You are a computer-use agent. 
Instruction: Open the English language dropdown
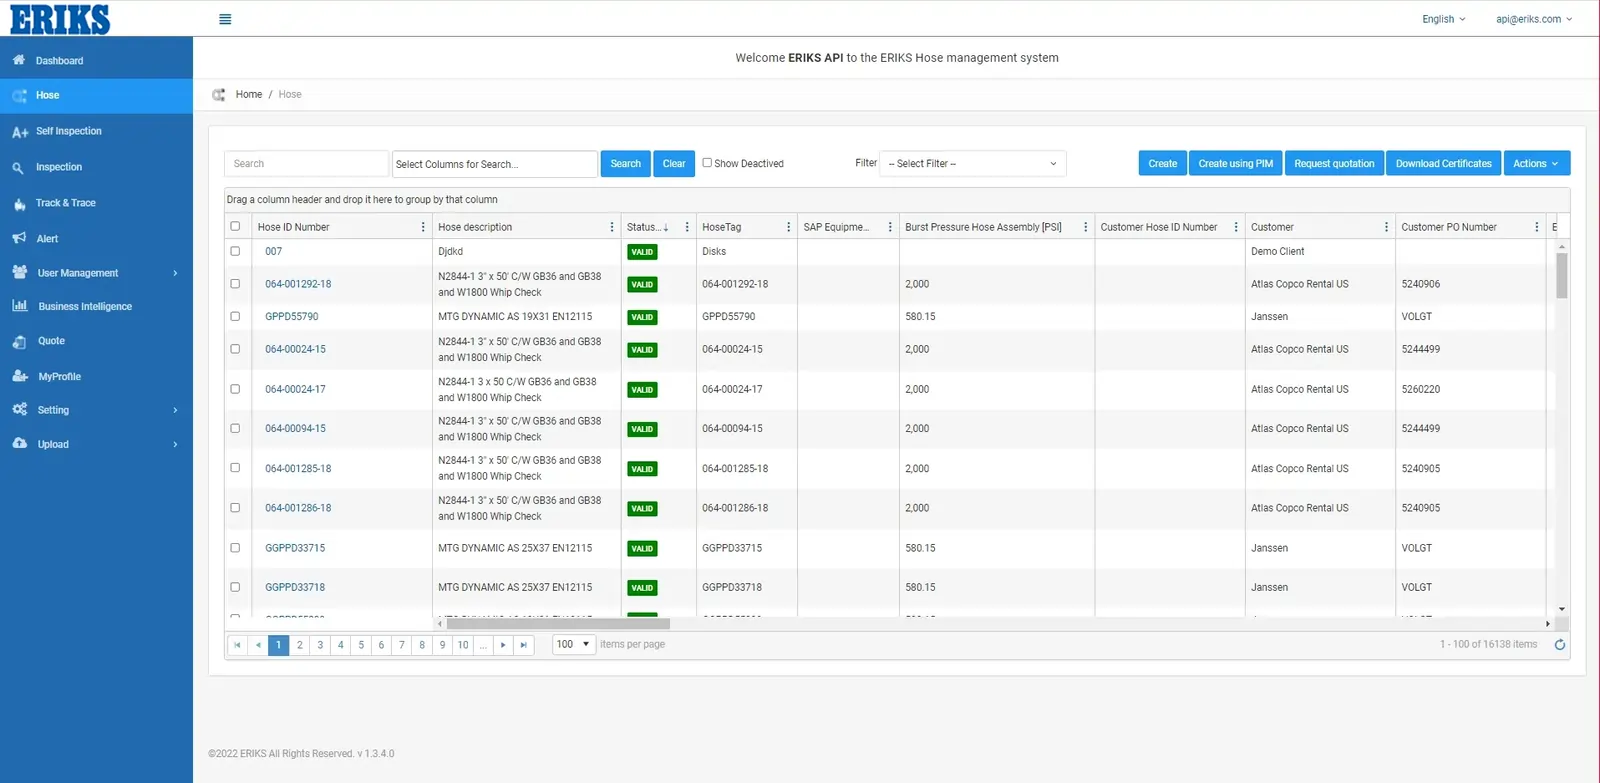pyautogui.click(x=1443, y=19)
